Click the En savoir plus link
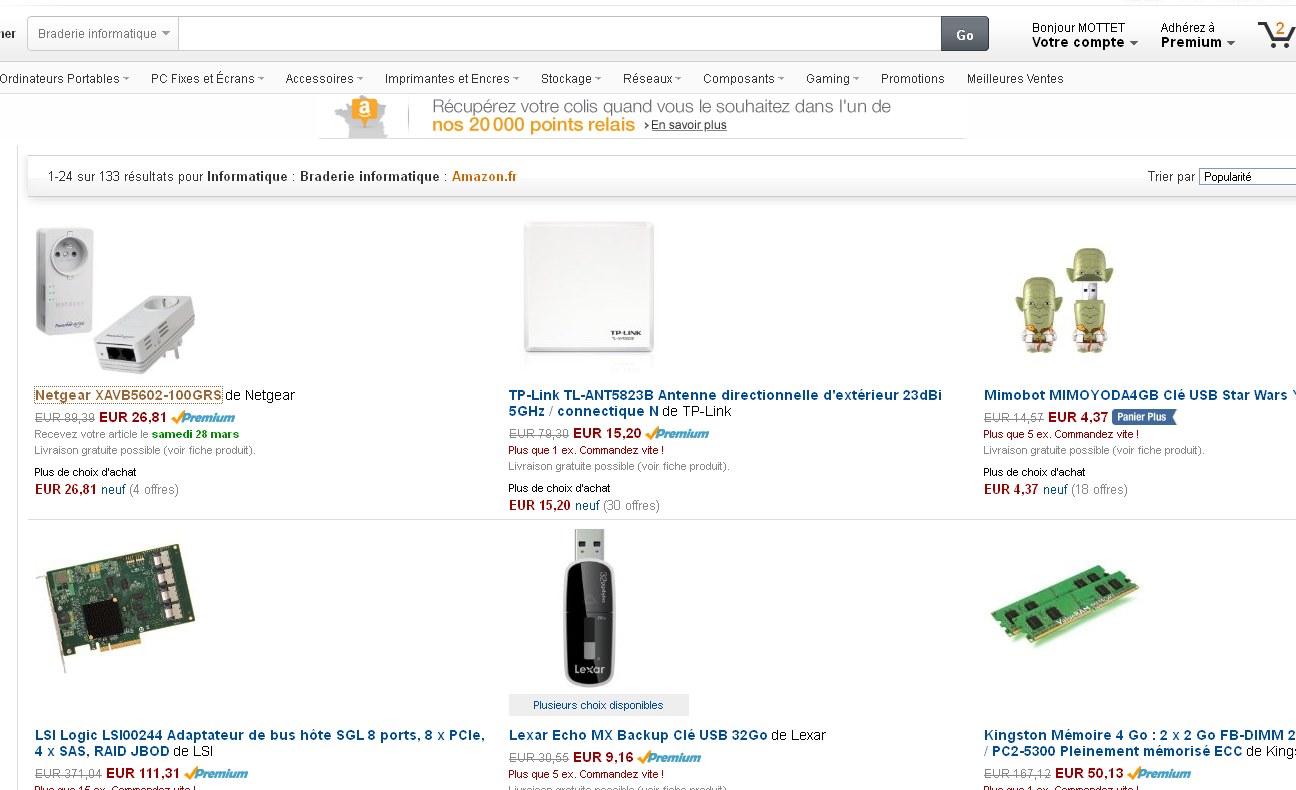The image size is (1296, 790). (688, 126)
